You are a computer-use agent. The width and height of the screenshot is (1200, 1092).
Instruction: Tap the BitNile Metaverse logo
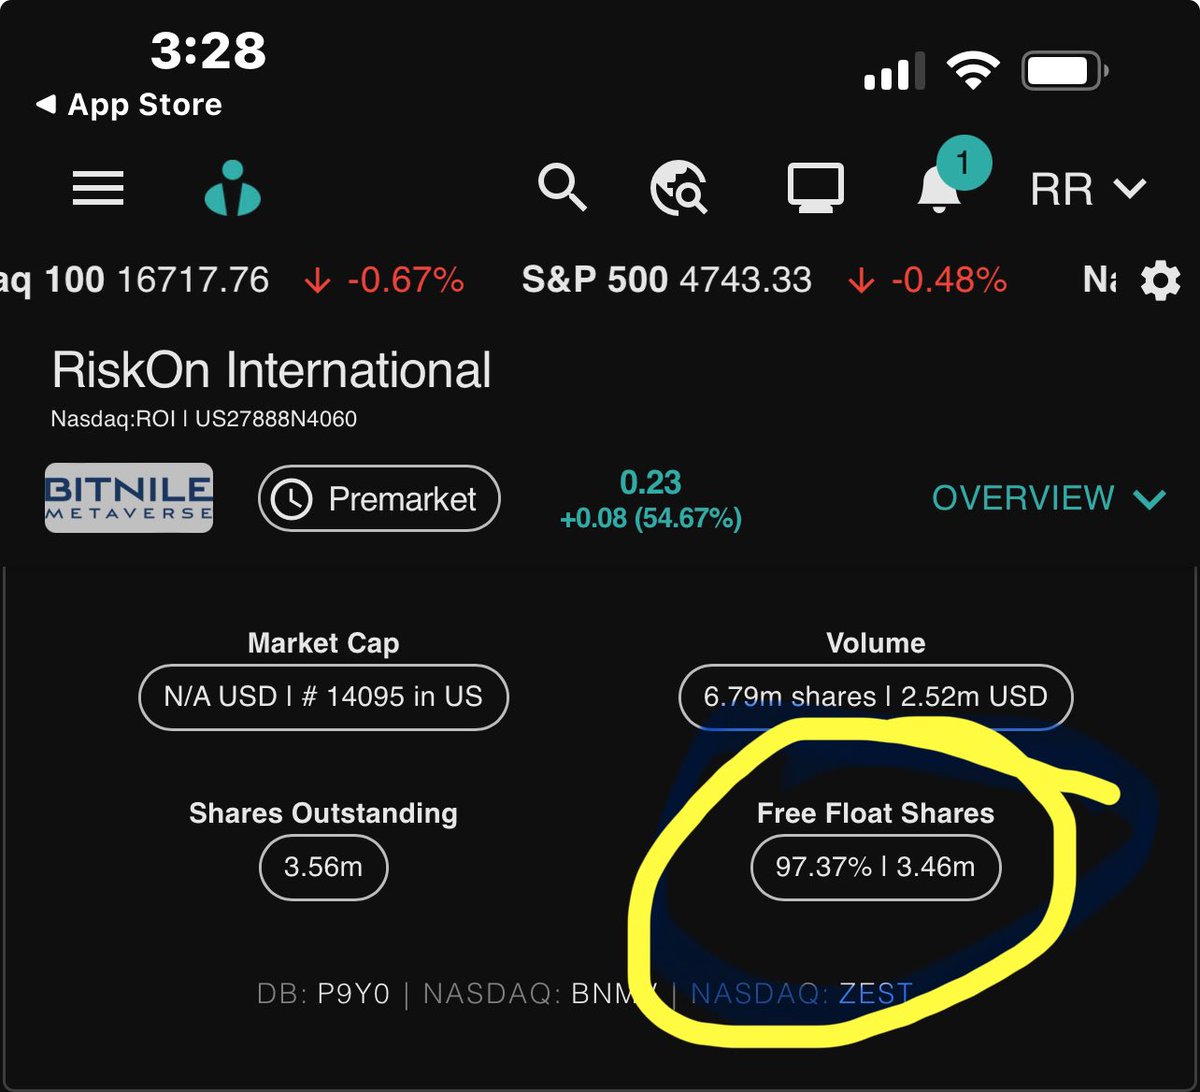click(129, 497)
